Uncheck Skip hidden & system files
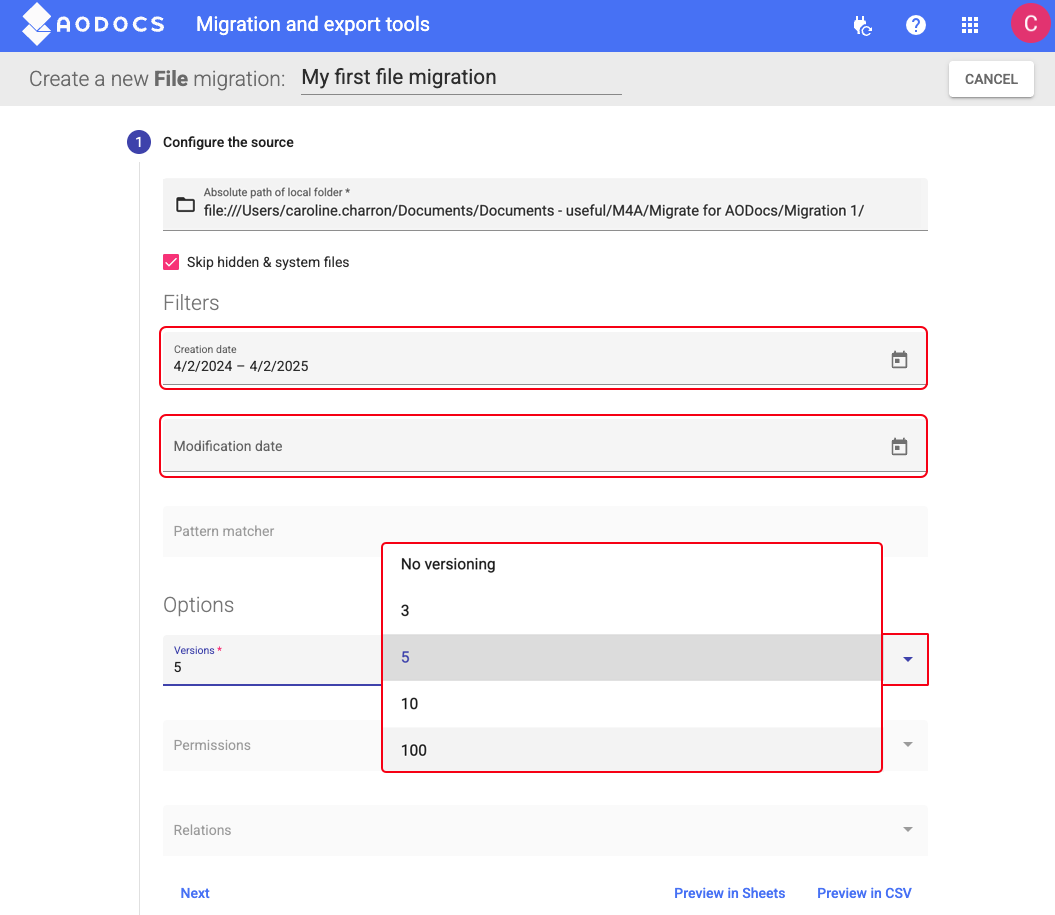Image resolution: width=1055 pixels, height=915 pixels. tap(171, 262)
